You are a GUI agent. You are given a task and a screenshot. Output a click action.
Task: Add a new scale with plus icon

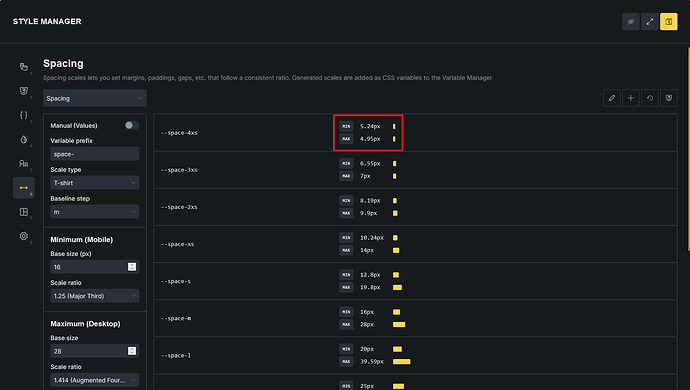pos(631,98)
